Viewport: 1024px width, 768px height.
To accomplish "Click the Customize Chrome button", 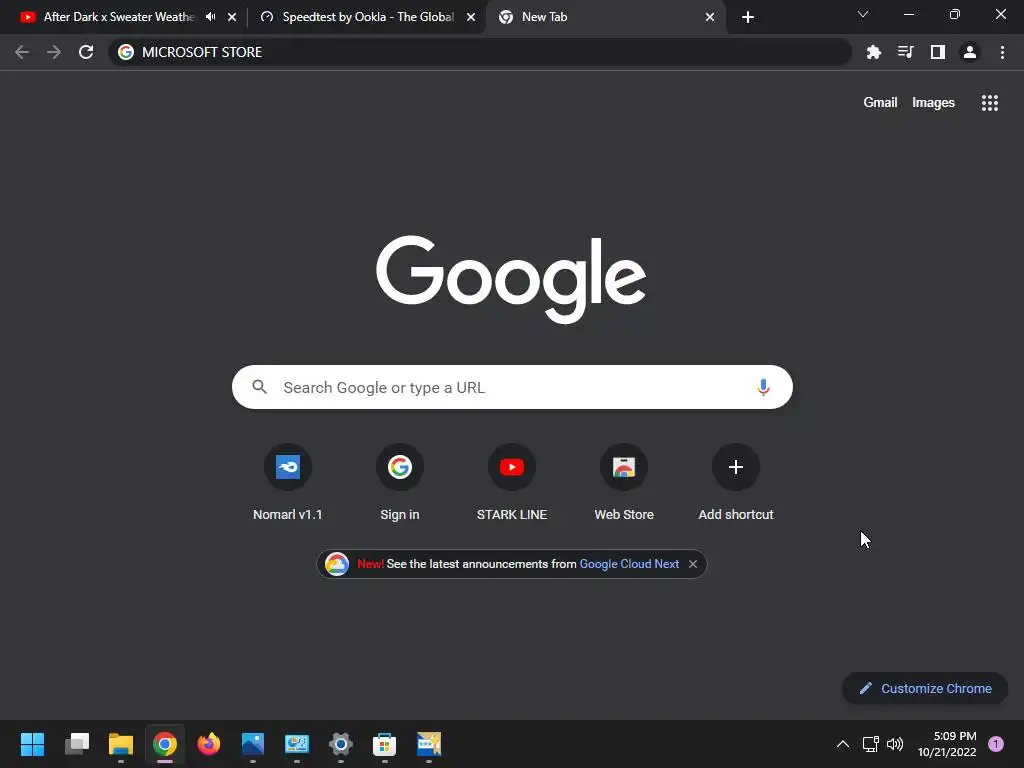I will point(925,688).
